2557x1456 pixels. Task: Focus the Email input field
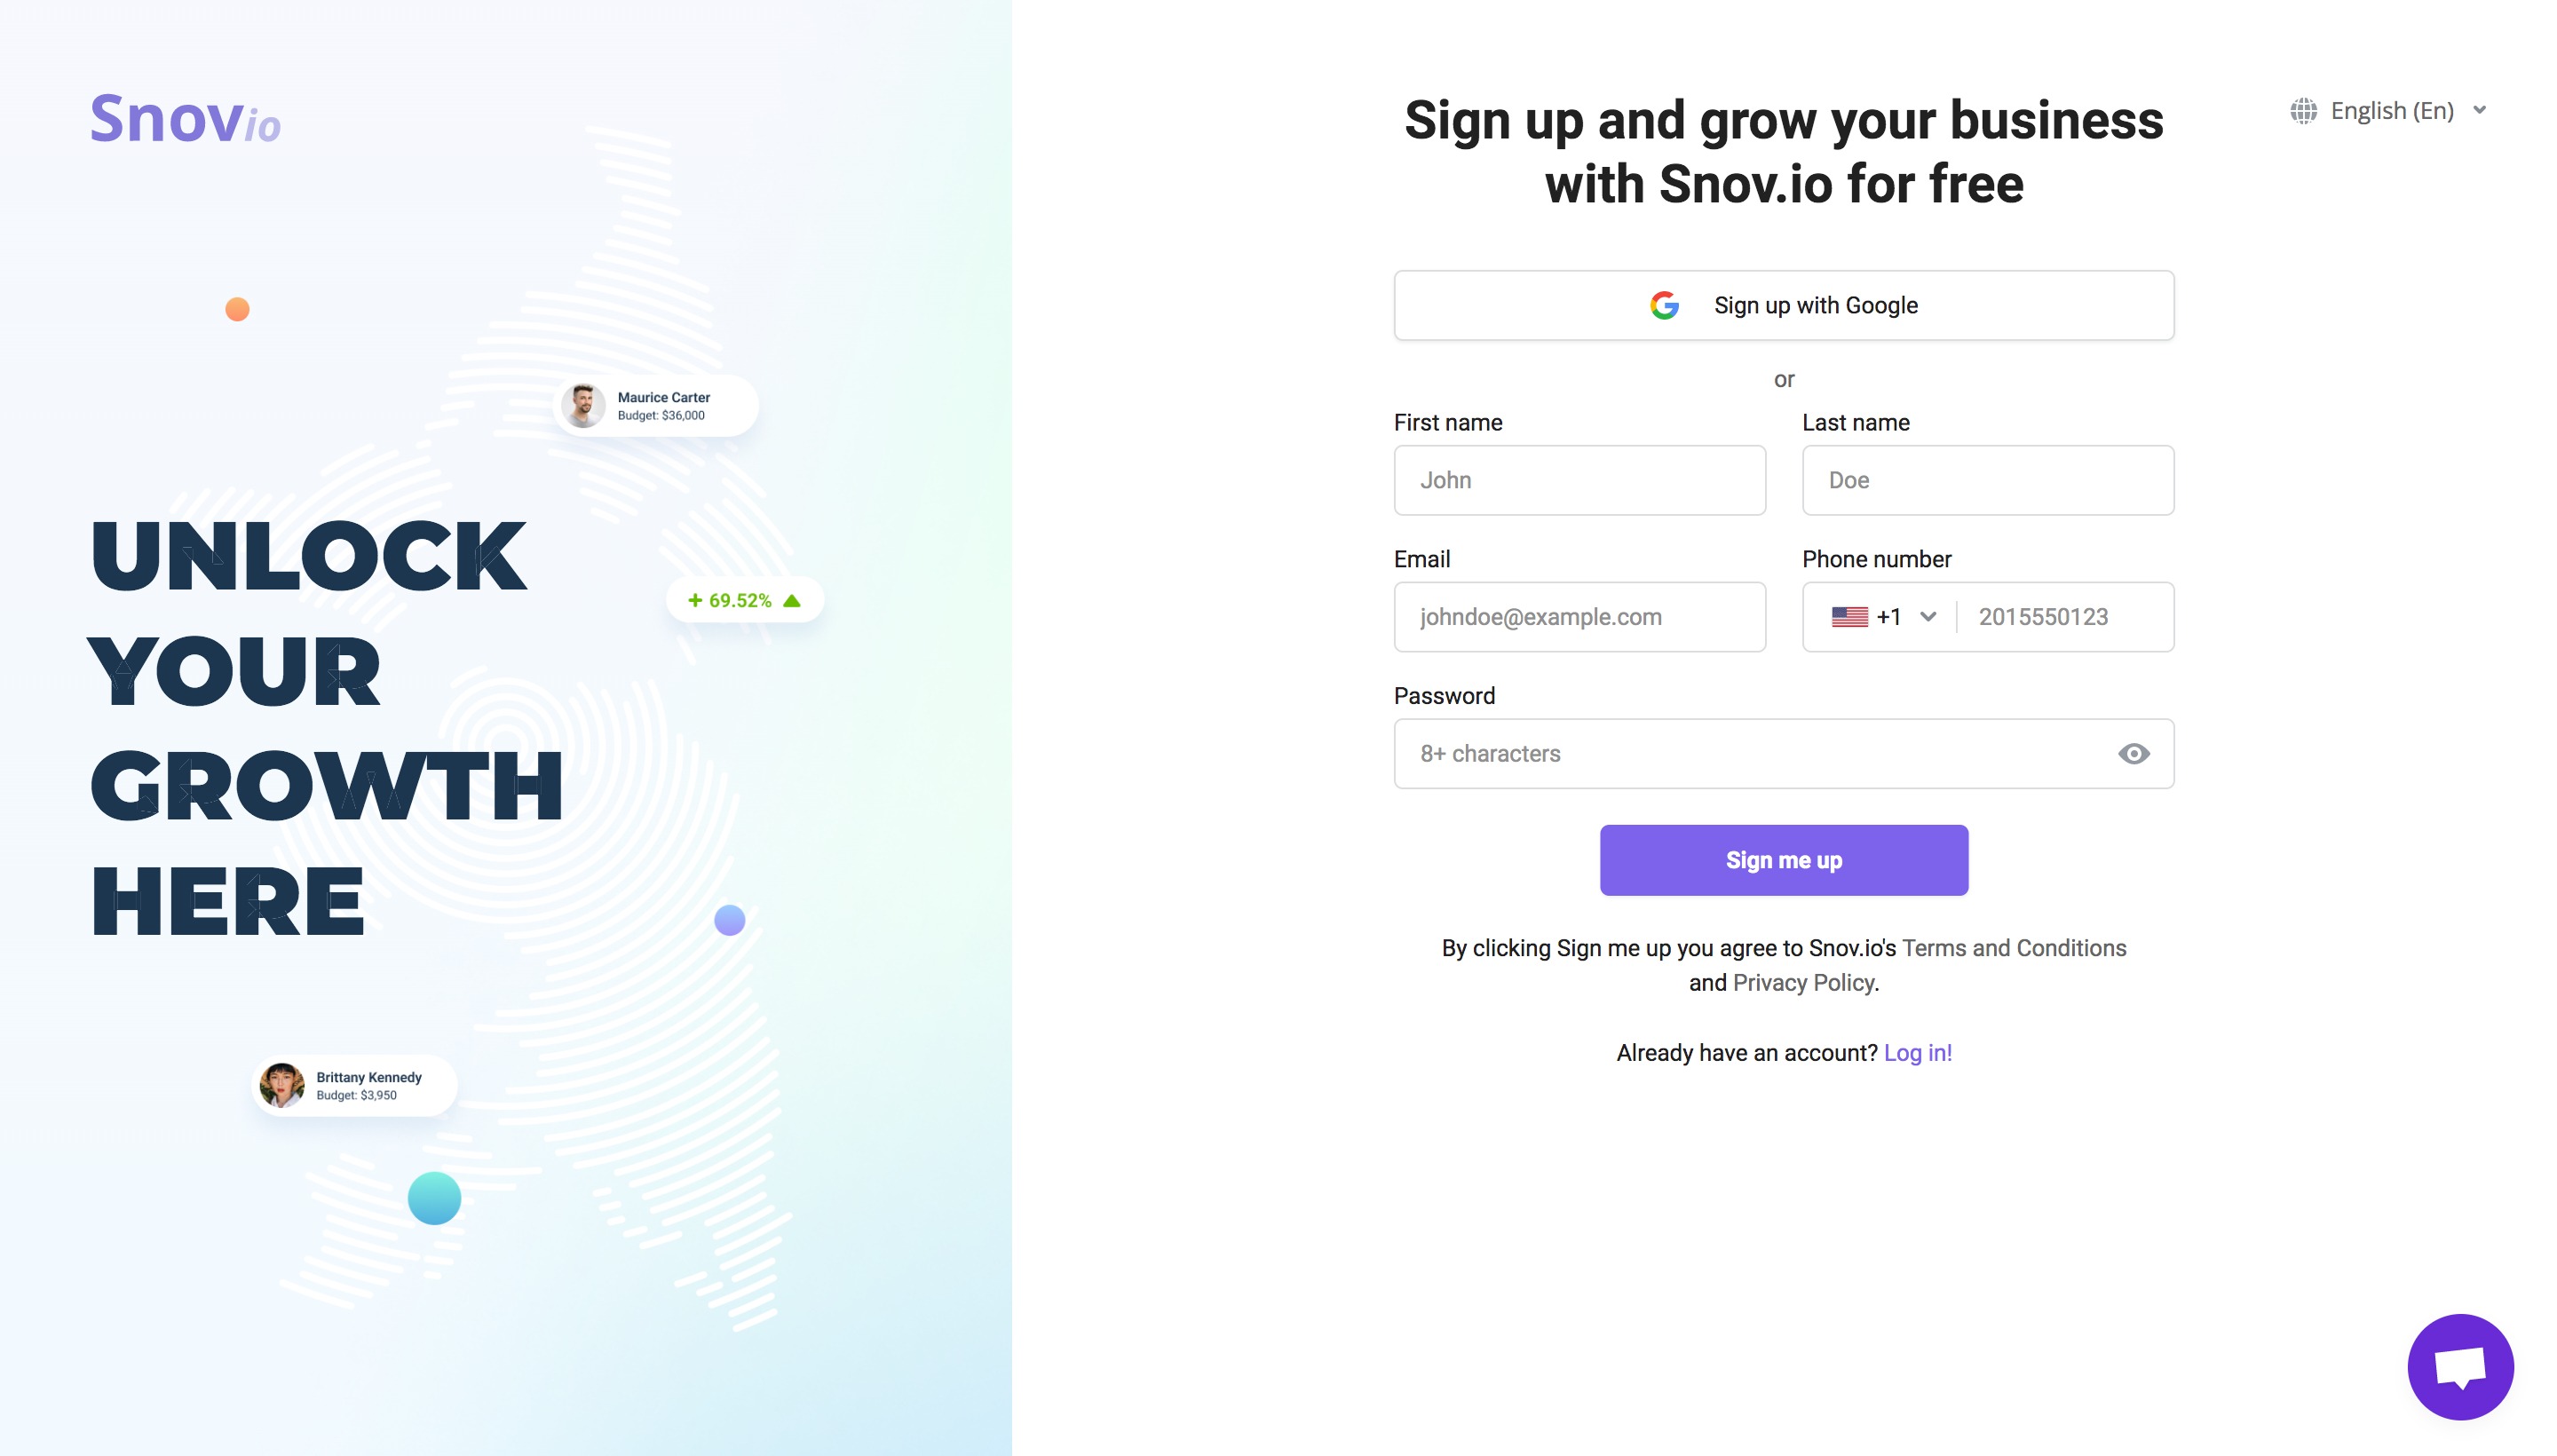[1579, 617]
